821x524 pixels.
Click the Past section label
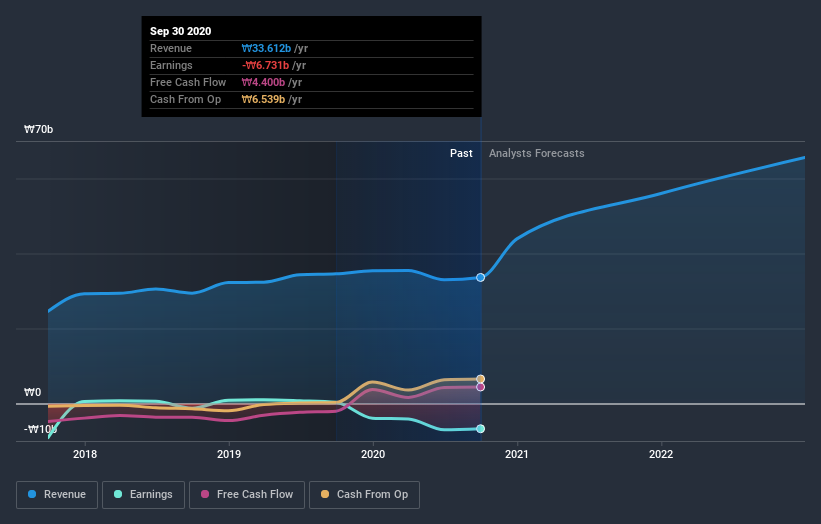coord(461,153)
